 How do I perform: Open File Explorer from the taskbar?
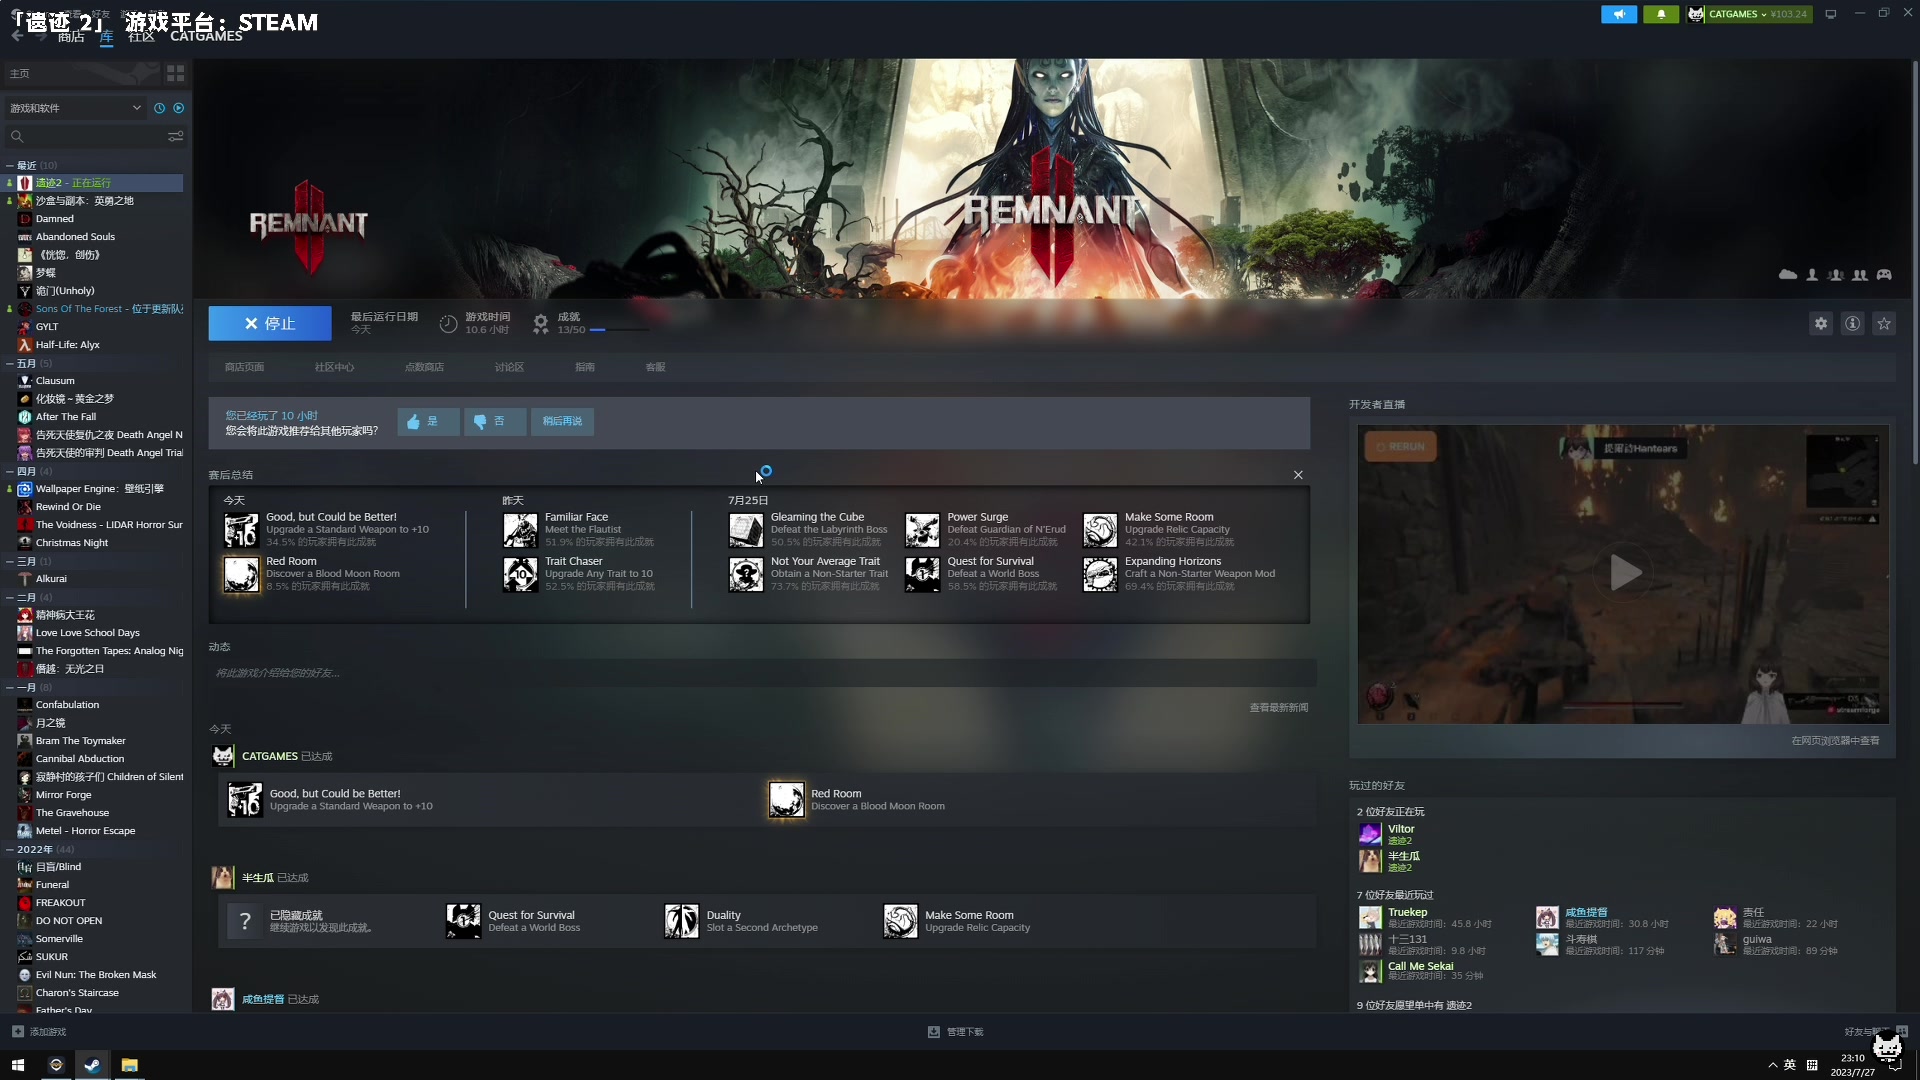click(x=129, y=1065)
